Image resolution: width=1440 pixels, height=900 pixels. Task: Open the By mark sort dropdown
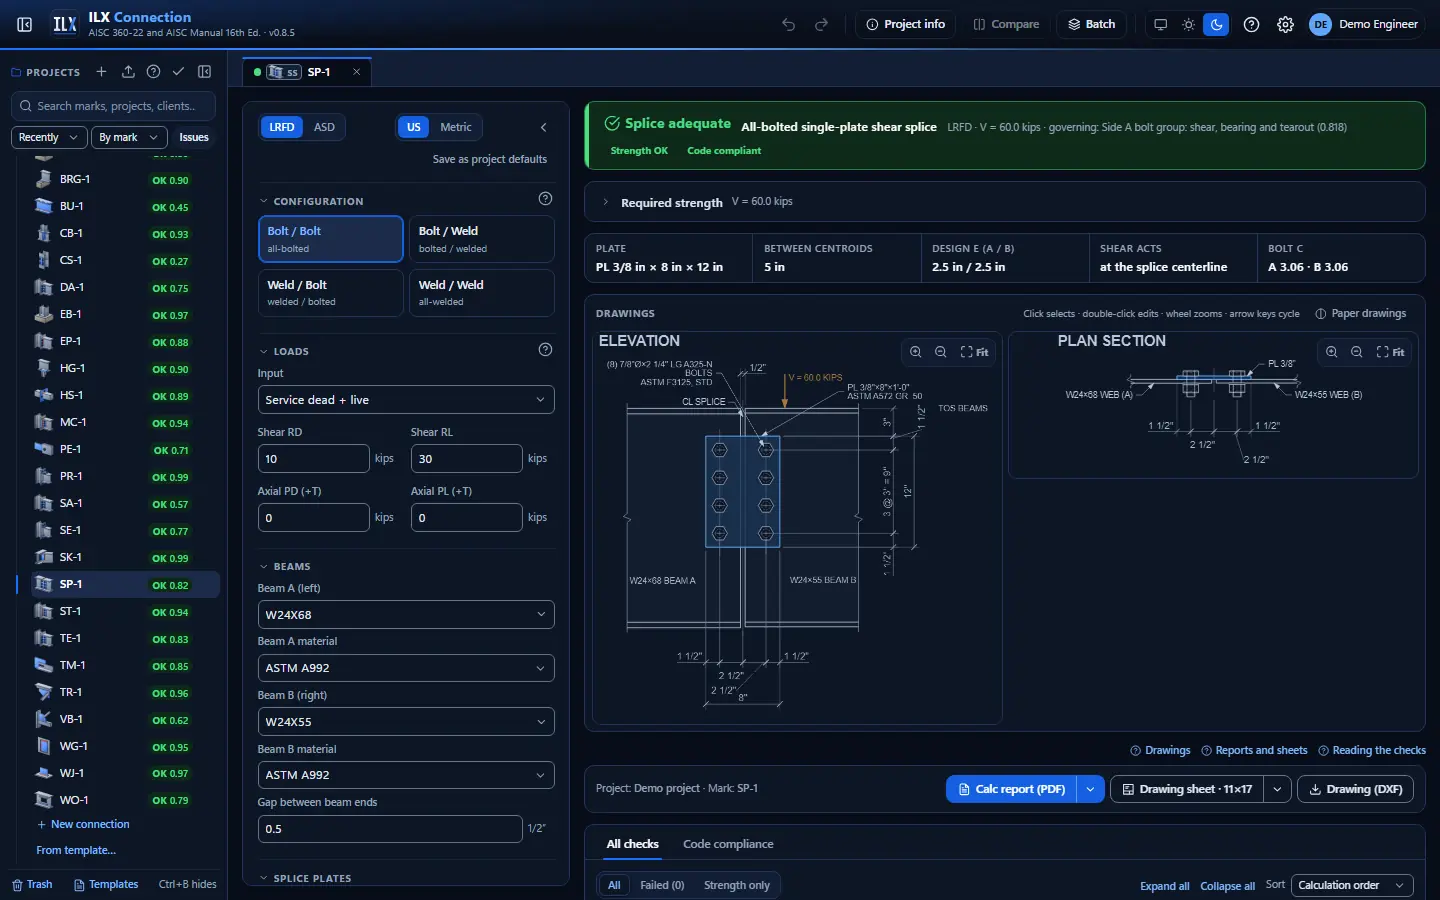pyautogui.click(x=128, y=137)
